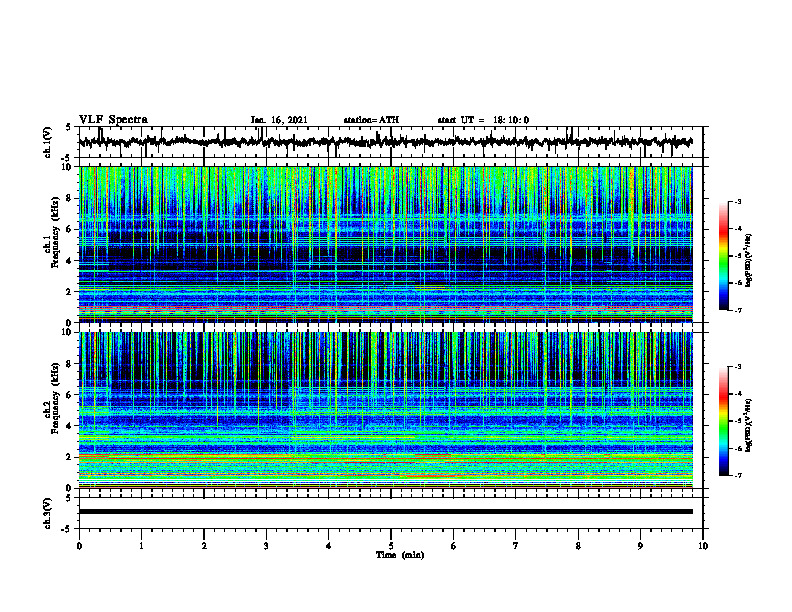The height and width of the screenshot is (612, 792).
Task: Click time axis tick label "2"
Action: coord(204,546)
